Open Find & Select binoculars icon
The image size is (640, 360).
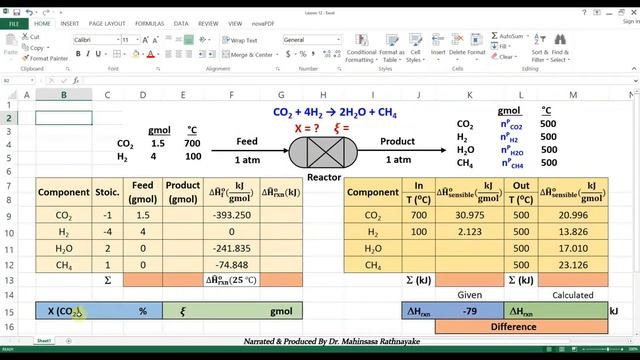tap(560, 40)
